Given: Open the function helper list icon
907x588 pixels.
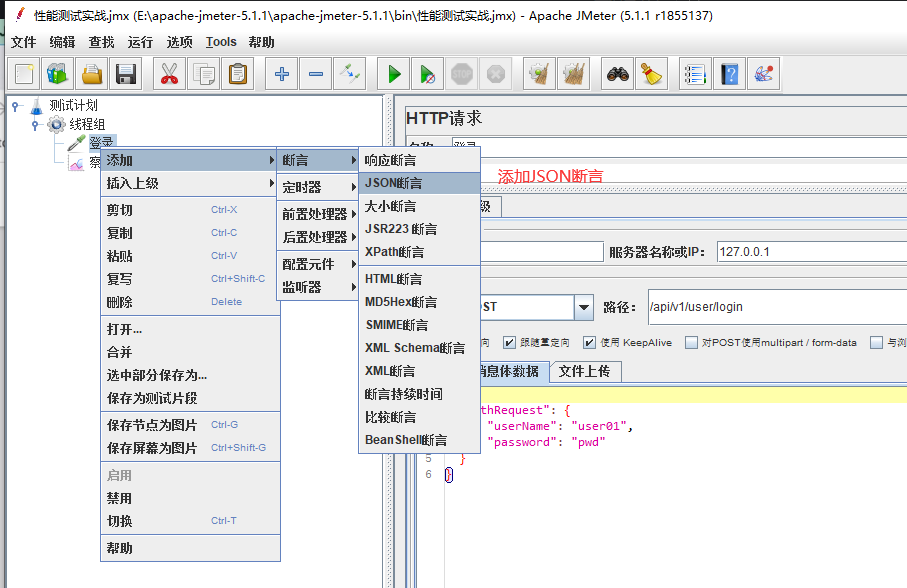Looking at the screenshot, I should point(695,74).
